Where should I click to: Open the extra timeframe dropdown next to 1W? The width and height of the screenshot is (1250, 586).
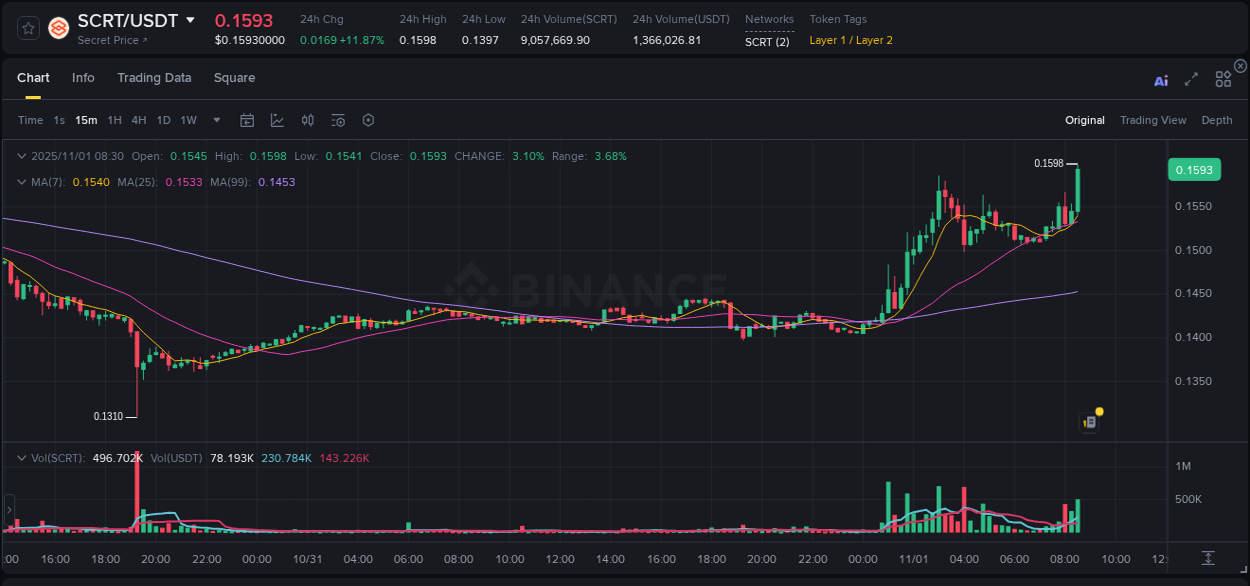click(215, 120)
